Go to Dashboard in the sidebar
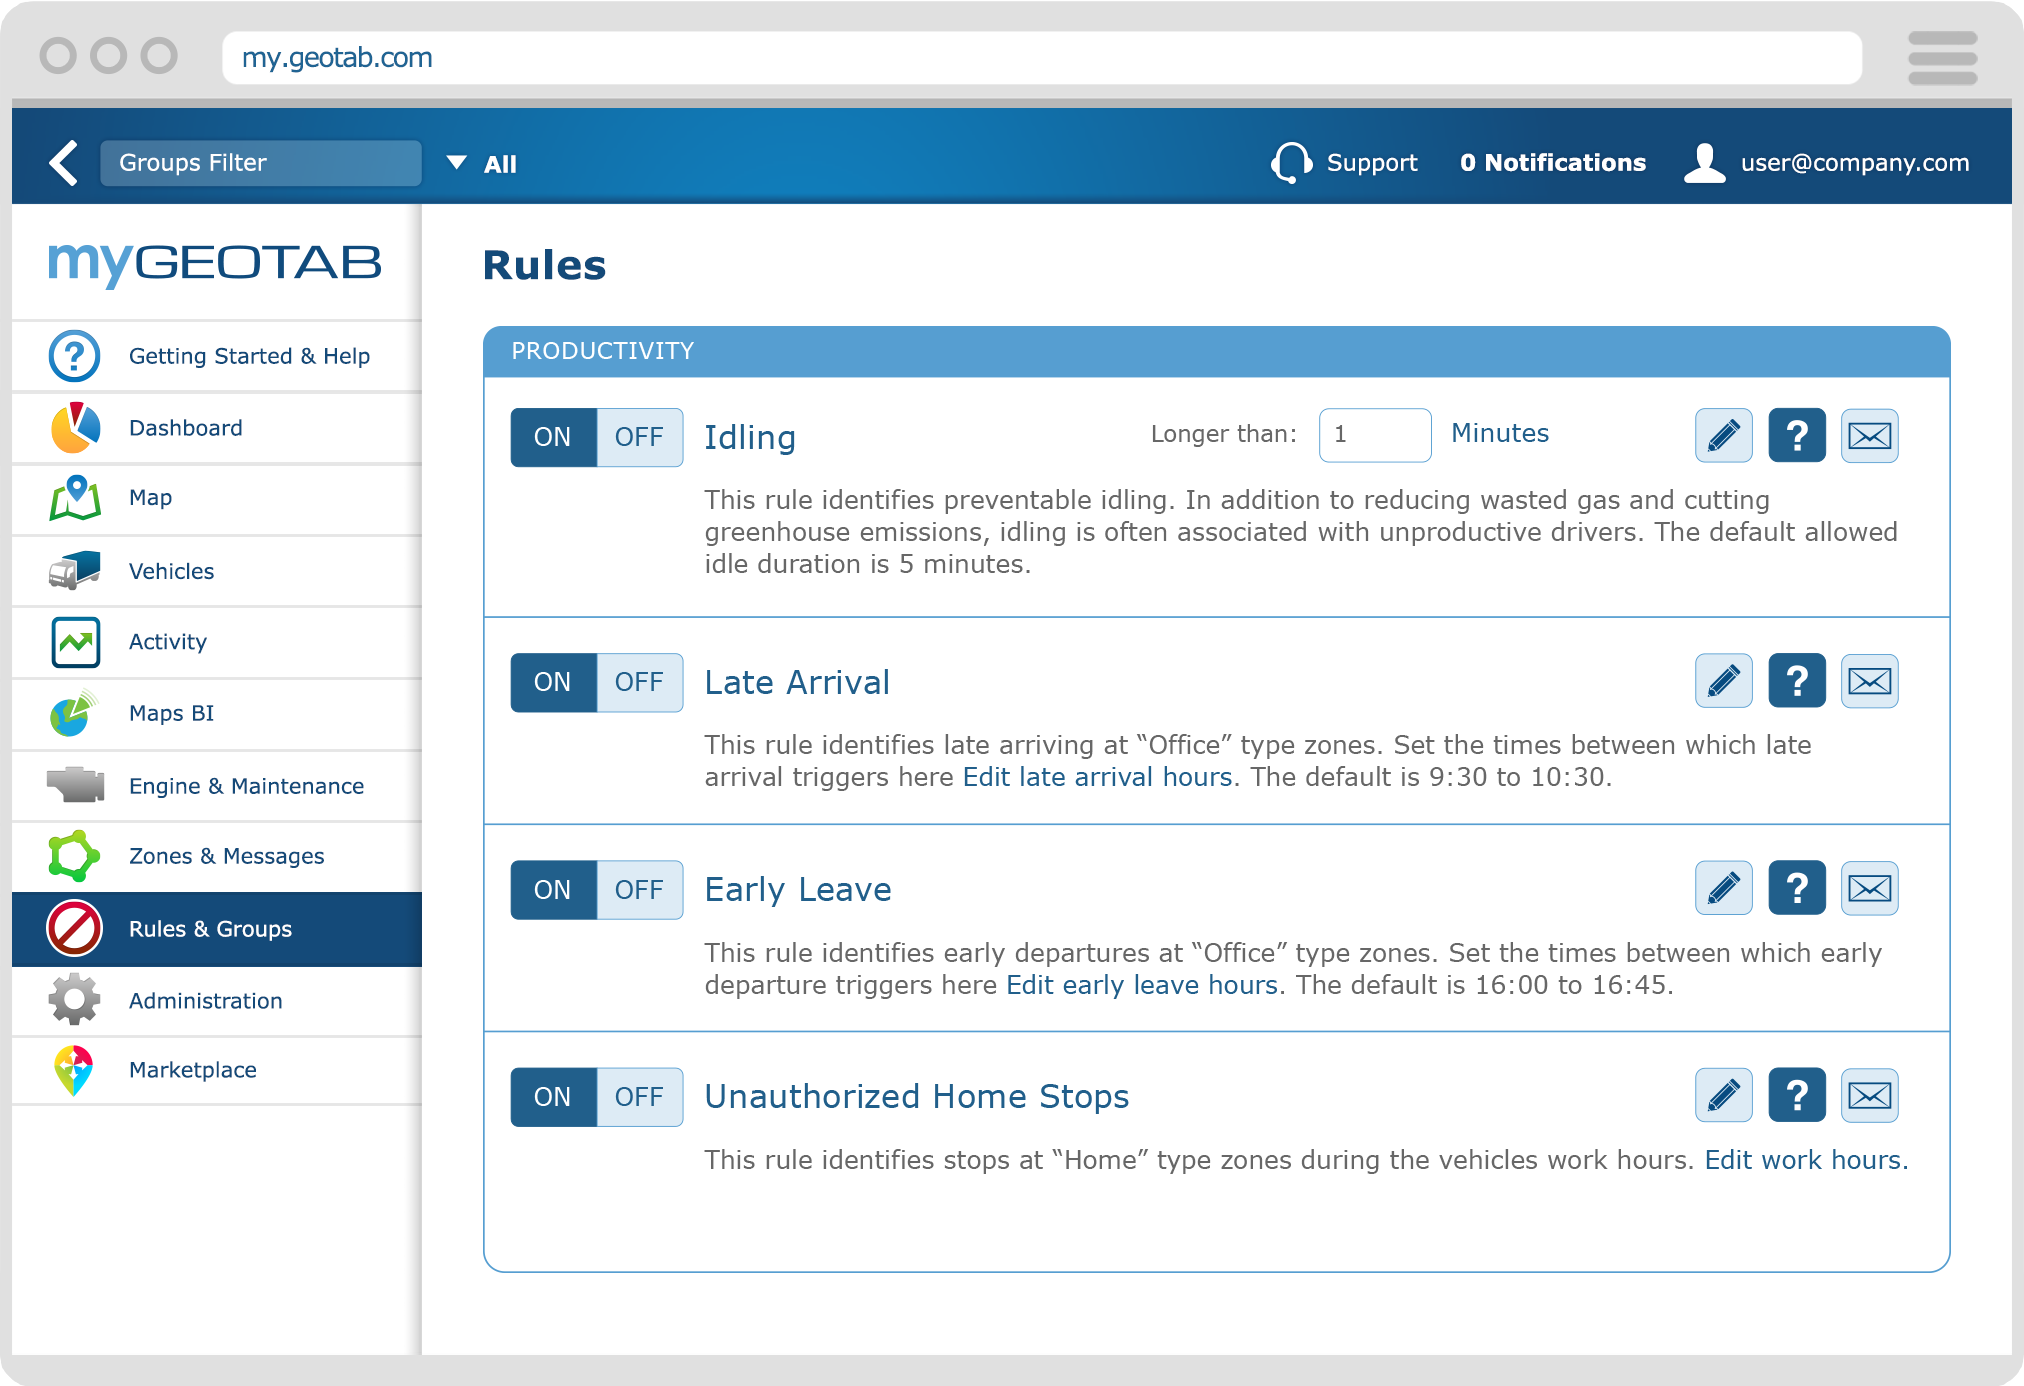 click(217, 428)
